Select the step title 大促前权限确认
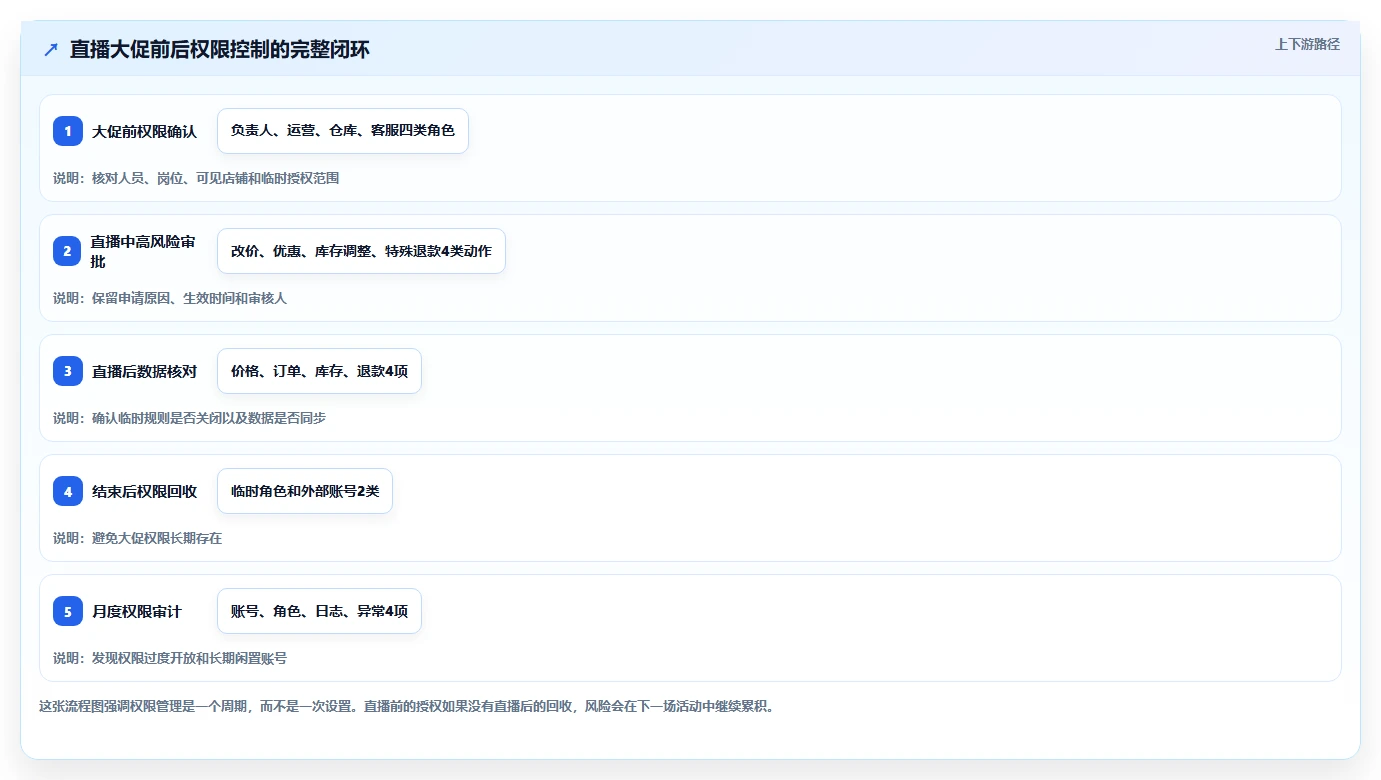The width and height of the screenshot is (1381, 780). (x=145, y=131)
